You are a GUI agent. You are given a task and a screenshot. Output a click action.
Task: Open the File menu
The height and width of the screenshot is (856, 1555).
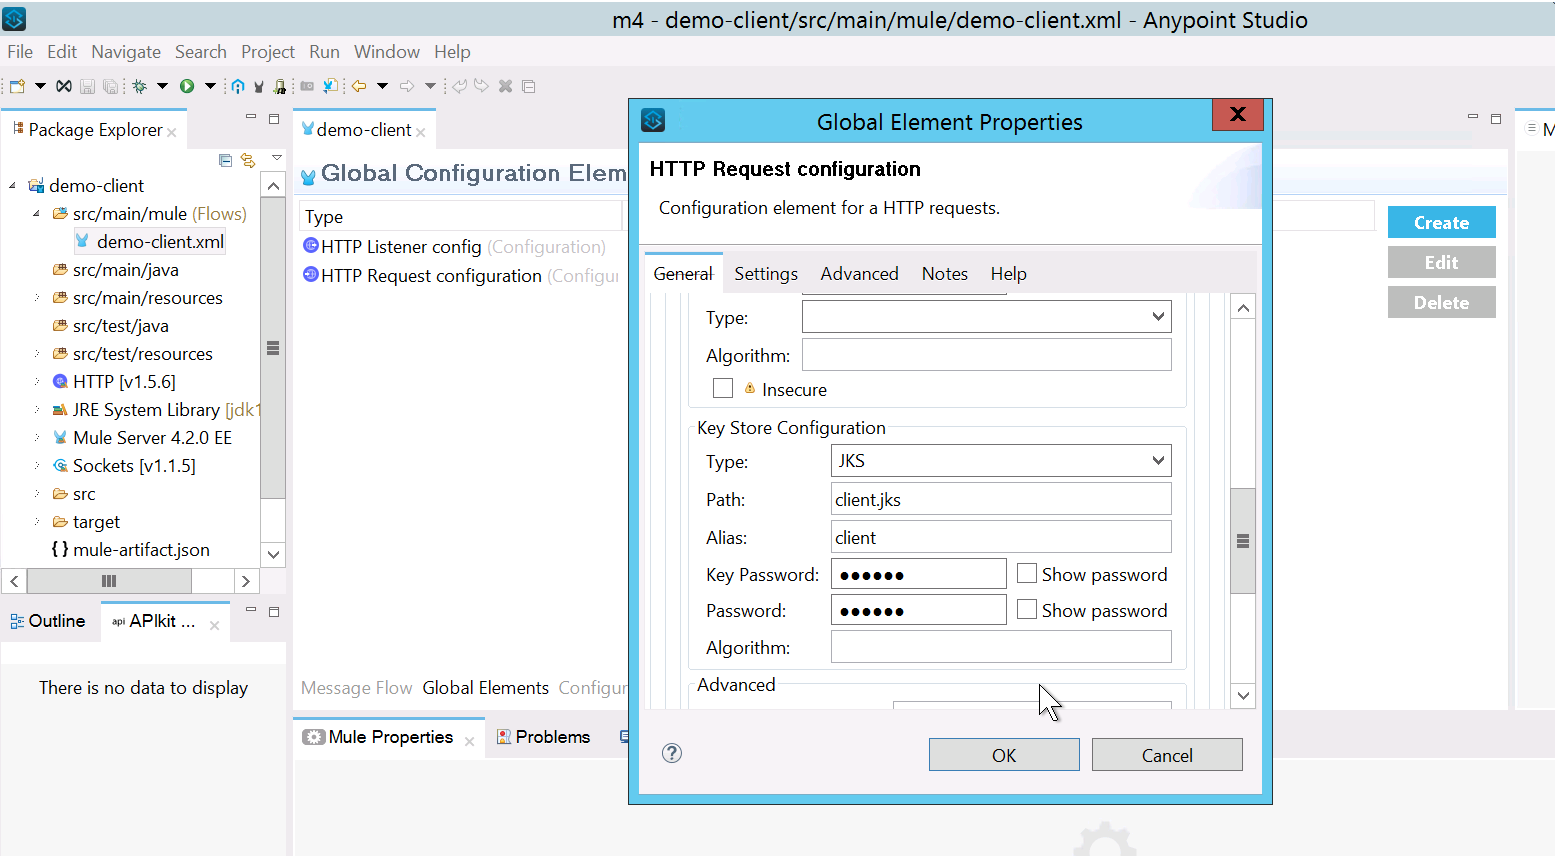pyautogui.click(x=20, y=52)
